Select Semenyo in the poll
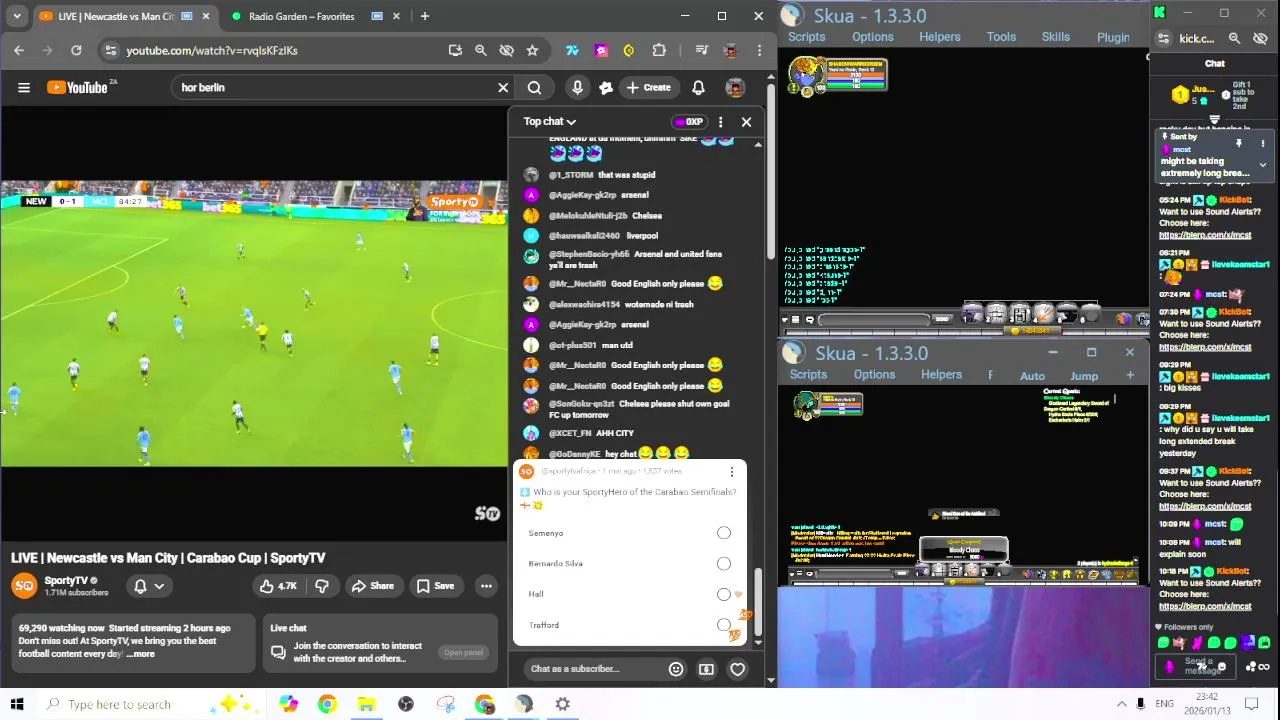Viewport: 1280px width, 720px height. [x=723, y=533]
